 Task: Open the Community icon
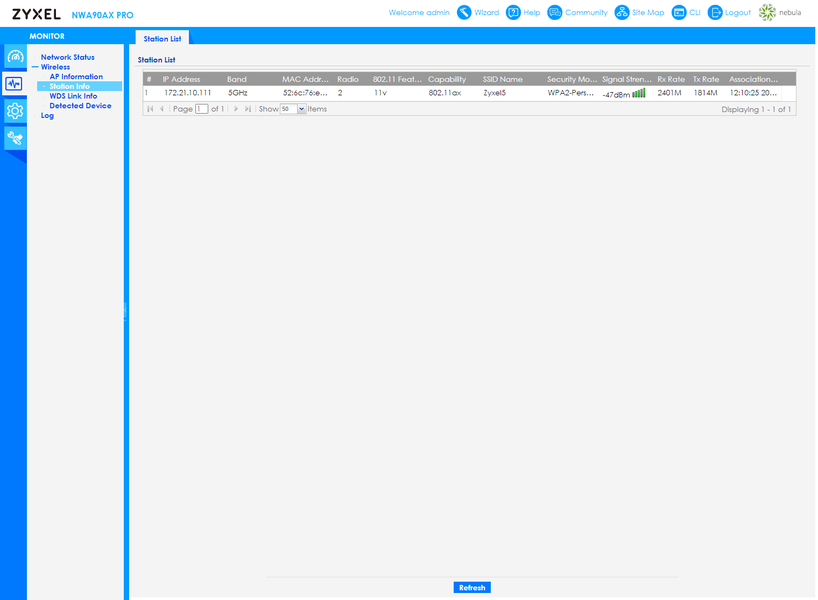click(555, 13)
